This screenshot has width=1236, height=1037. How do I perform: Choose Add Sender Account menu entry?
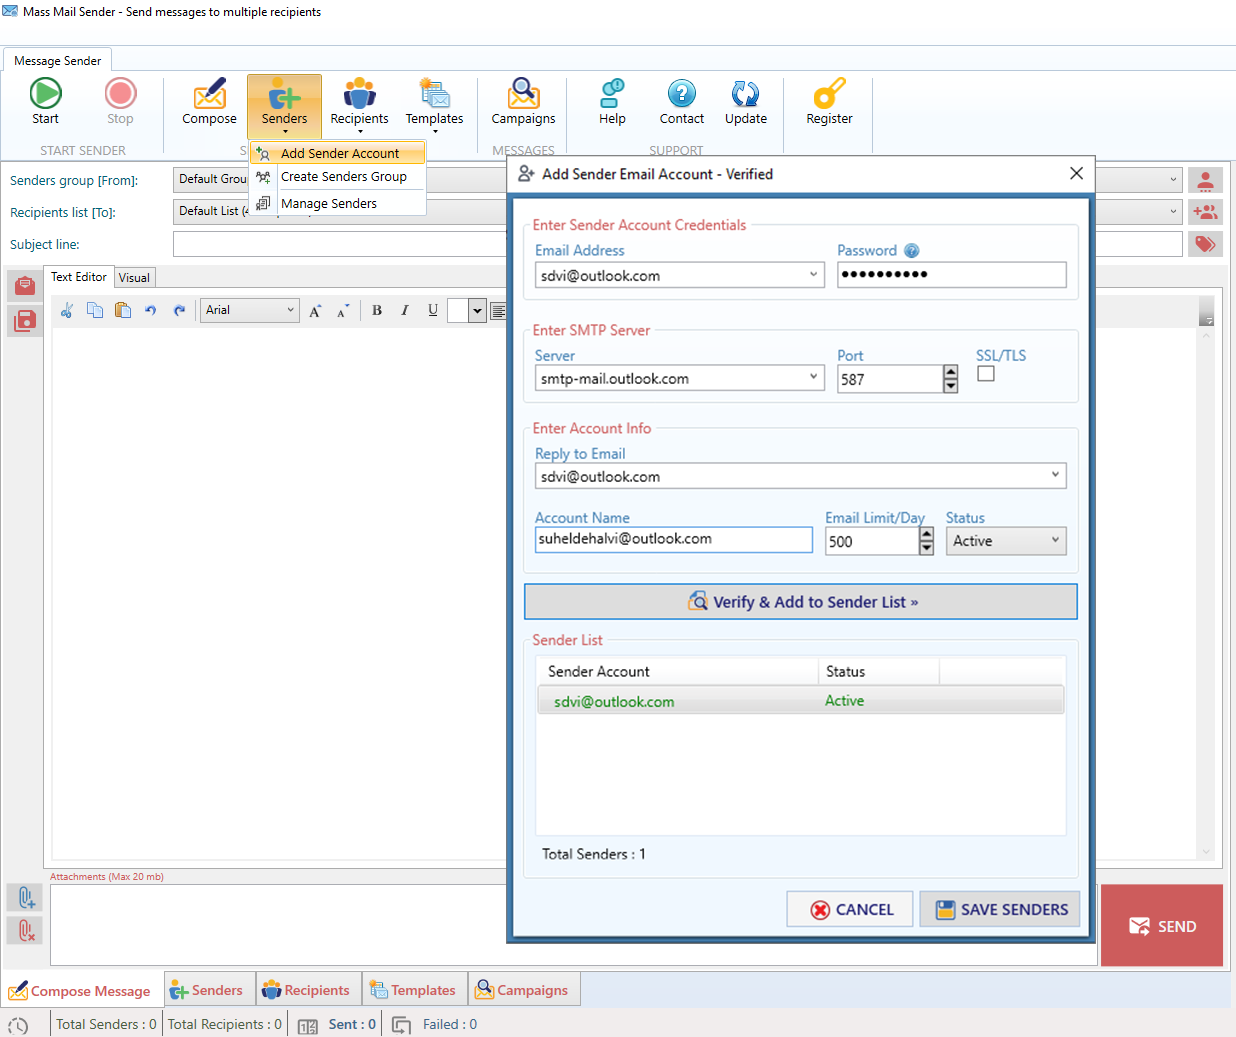pyautogui.click(x=338, y=153)
